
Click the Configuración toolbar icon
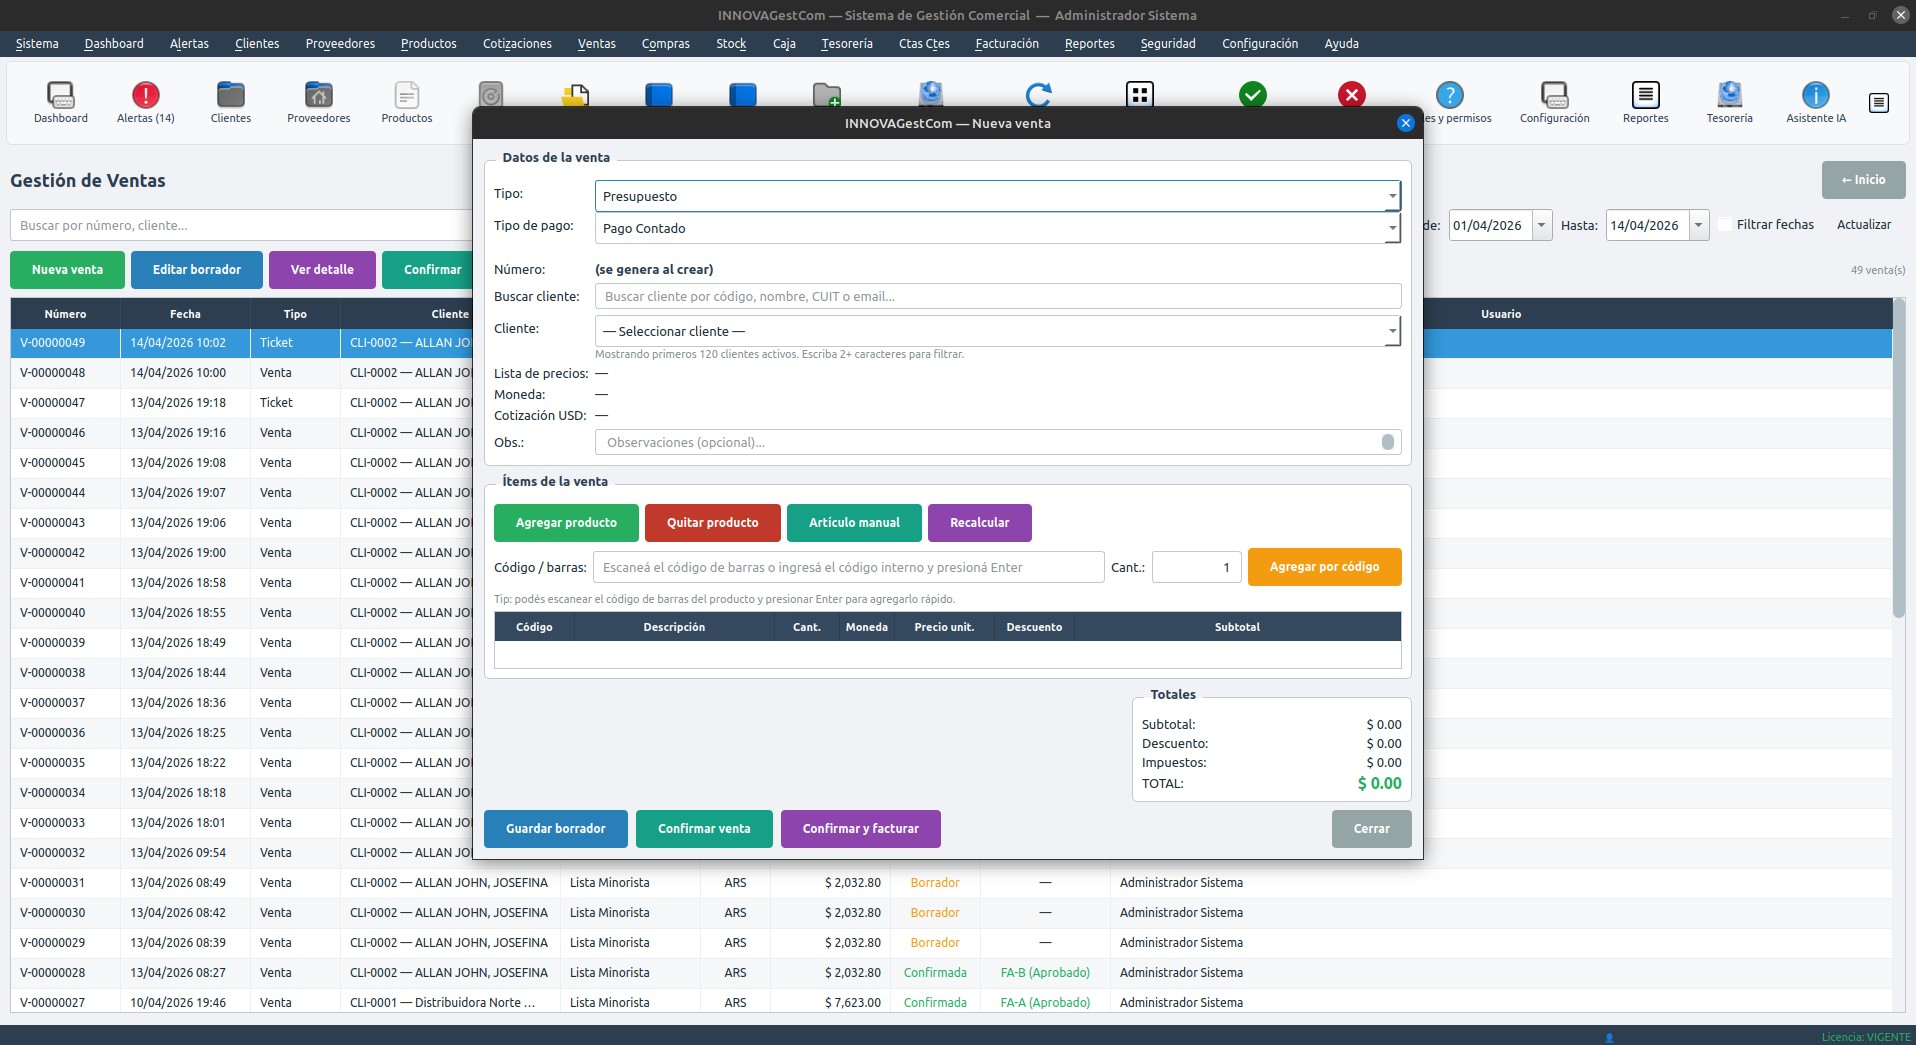click(x=1554, y=102)
